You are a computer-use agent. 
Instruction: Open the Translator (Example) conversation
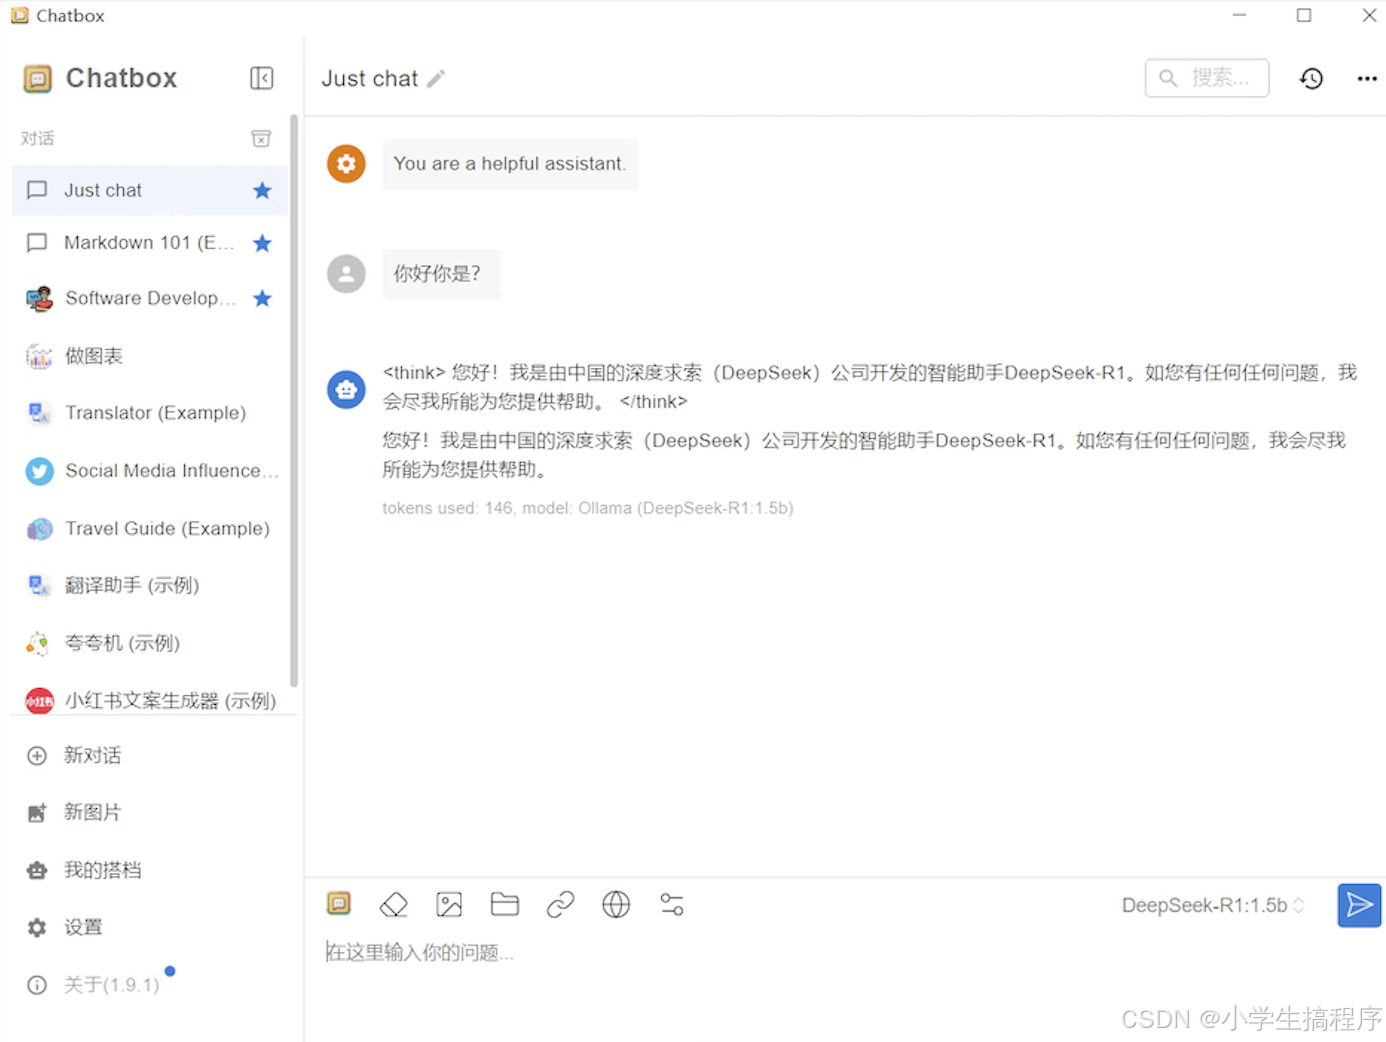(x=149, y=413)
